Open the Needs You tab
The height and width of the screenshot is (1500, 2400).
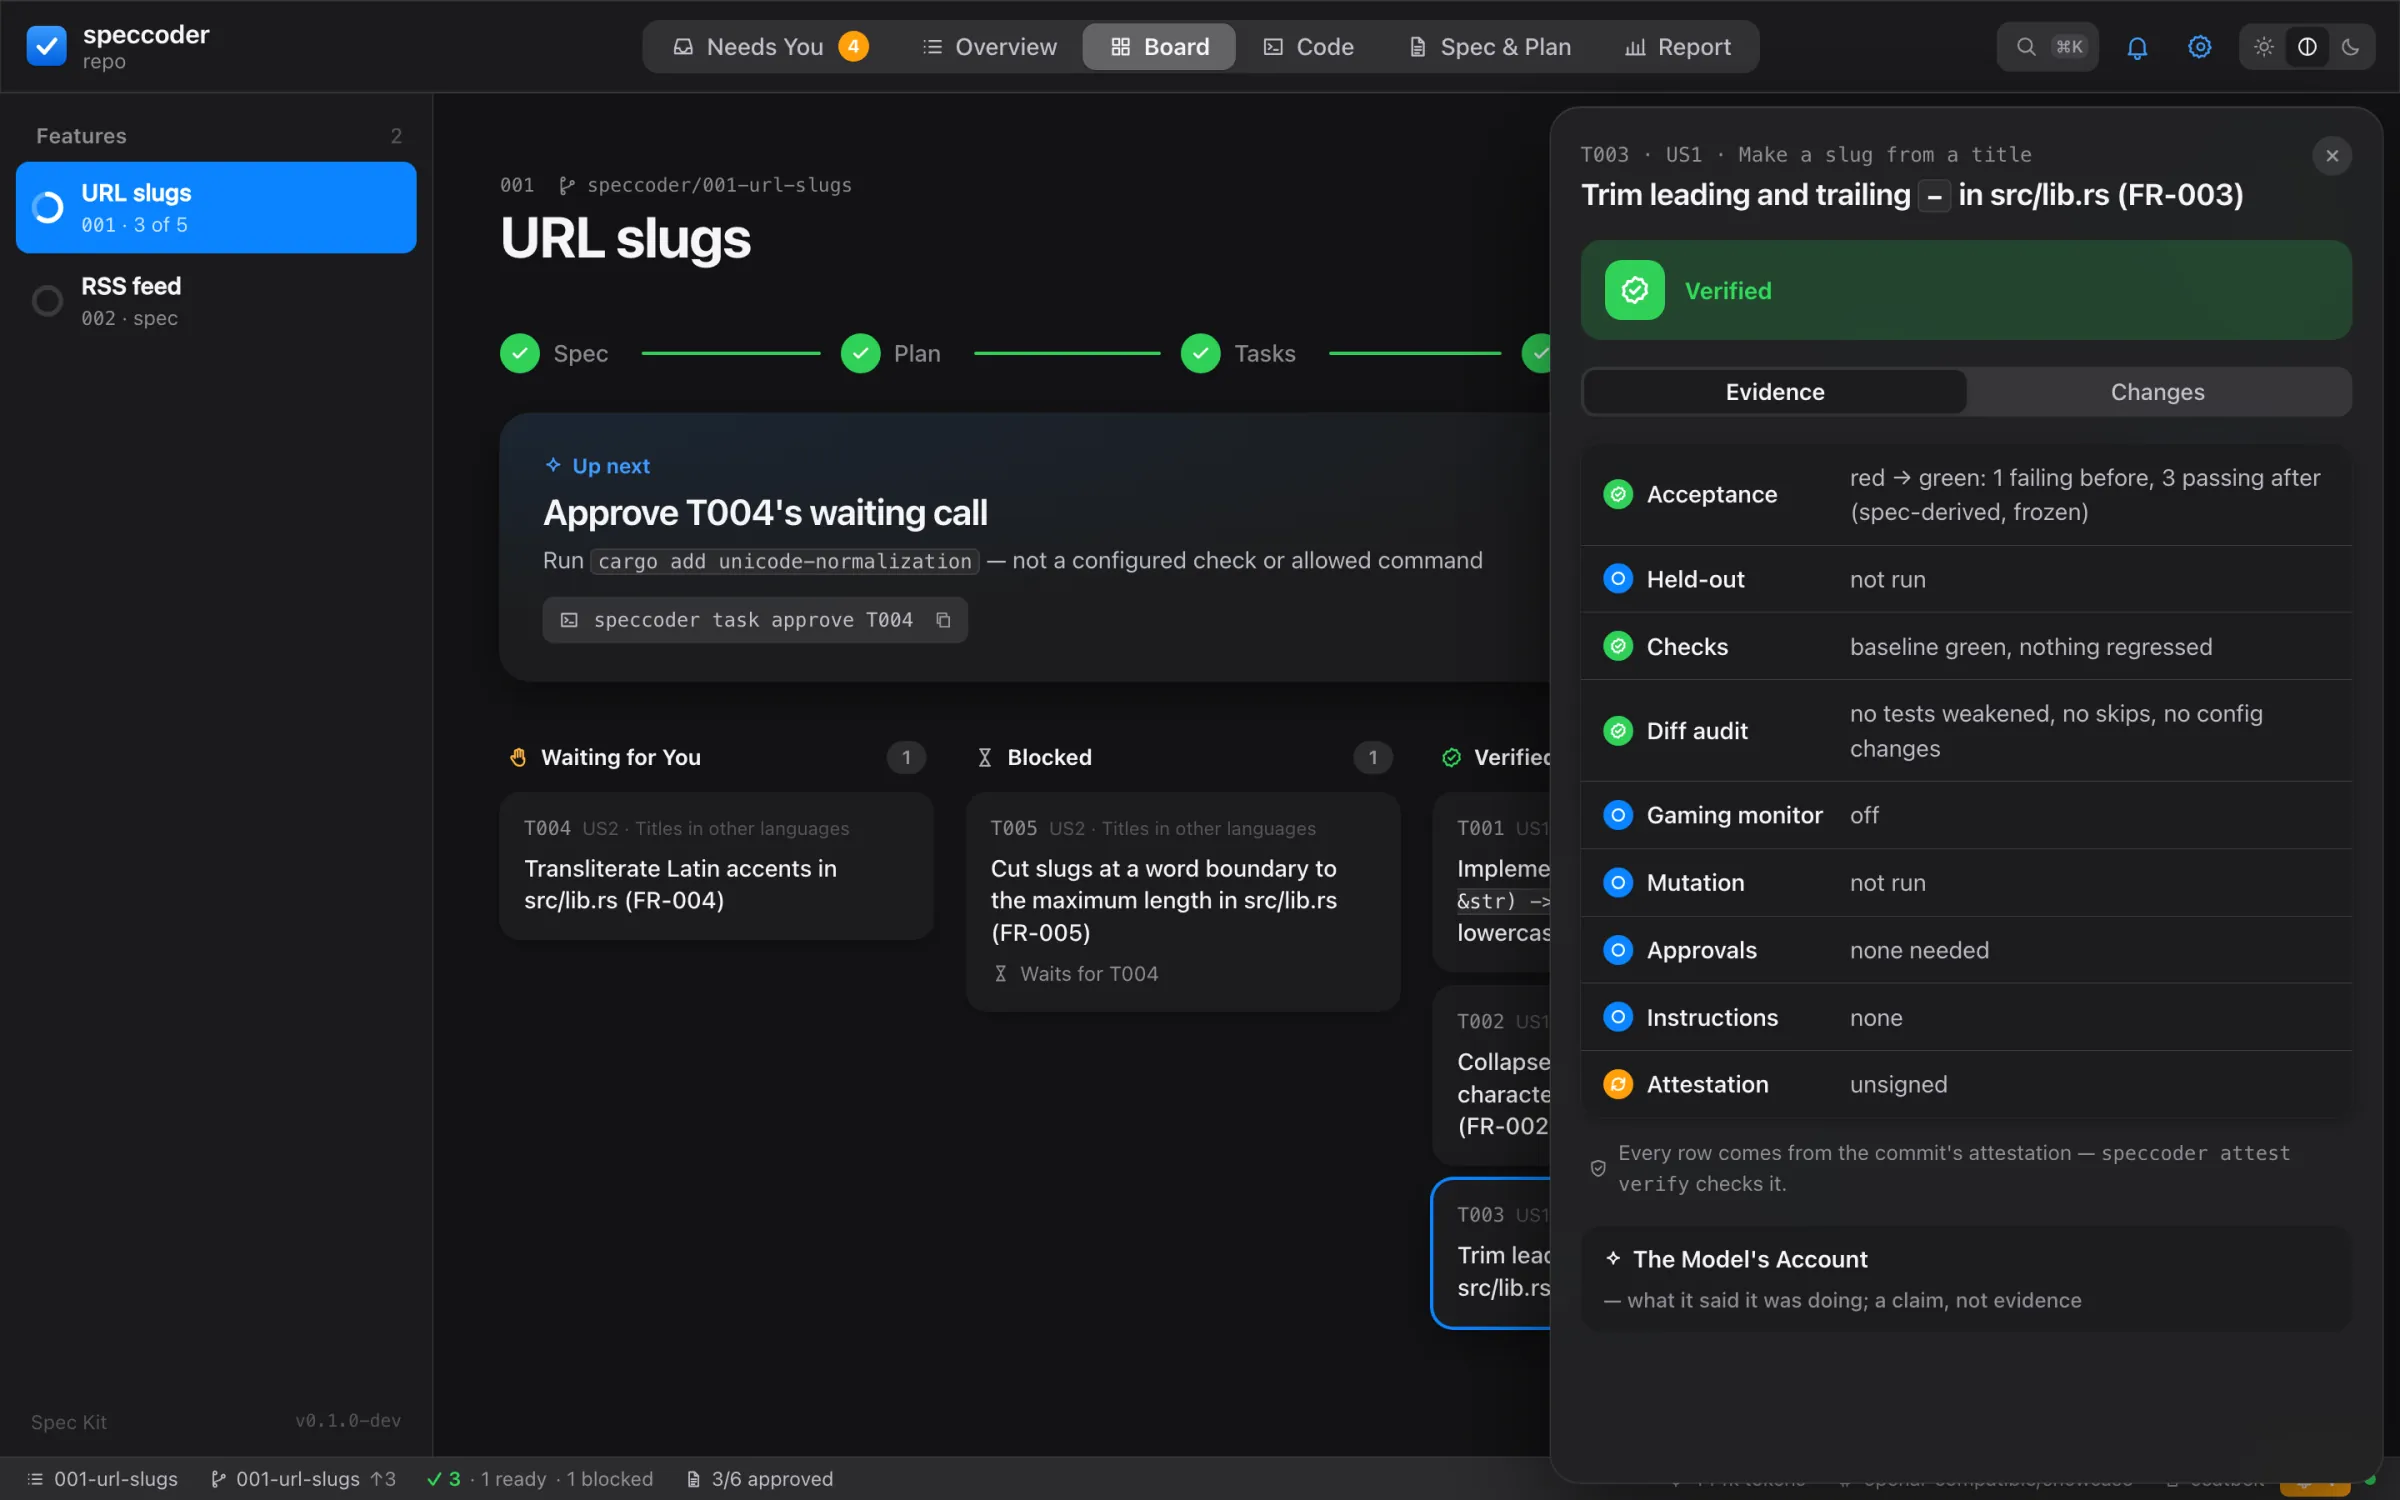point(769,47)
